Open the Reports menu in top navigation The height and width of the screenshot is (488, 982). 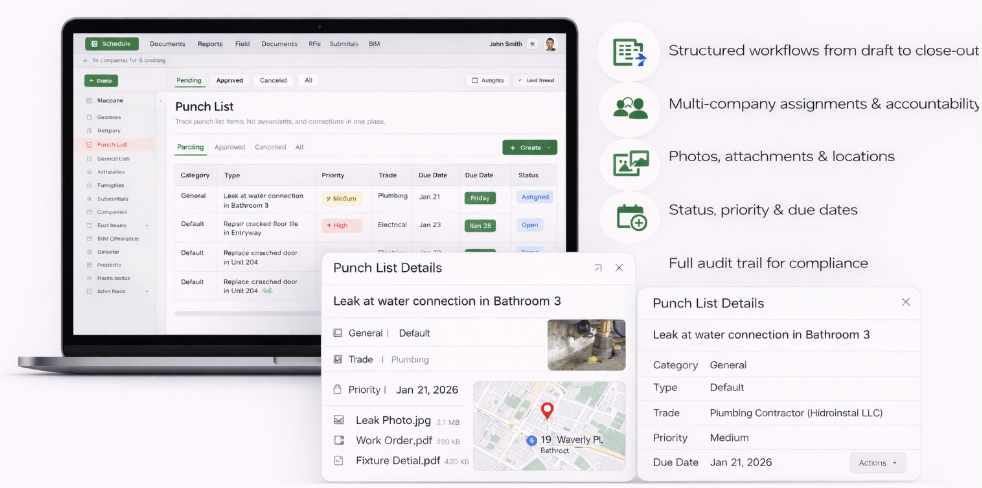[x=210, y=44]
